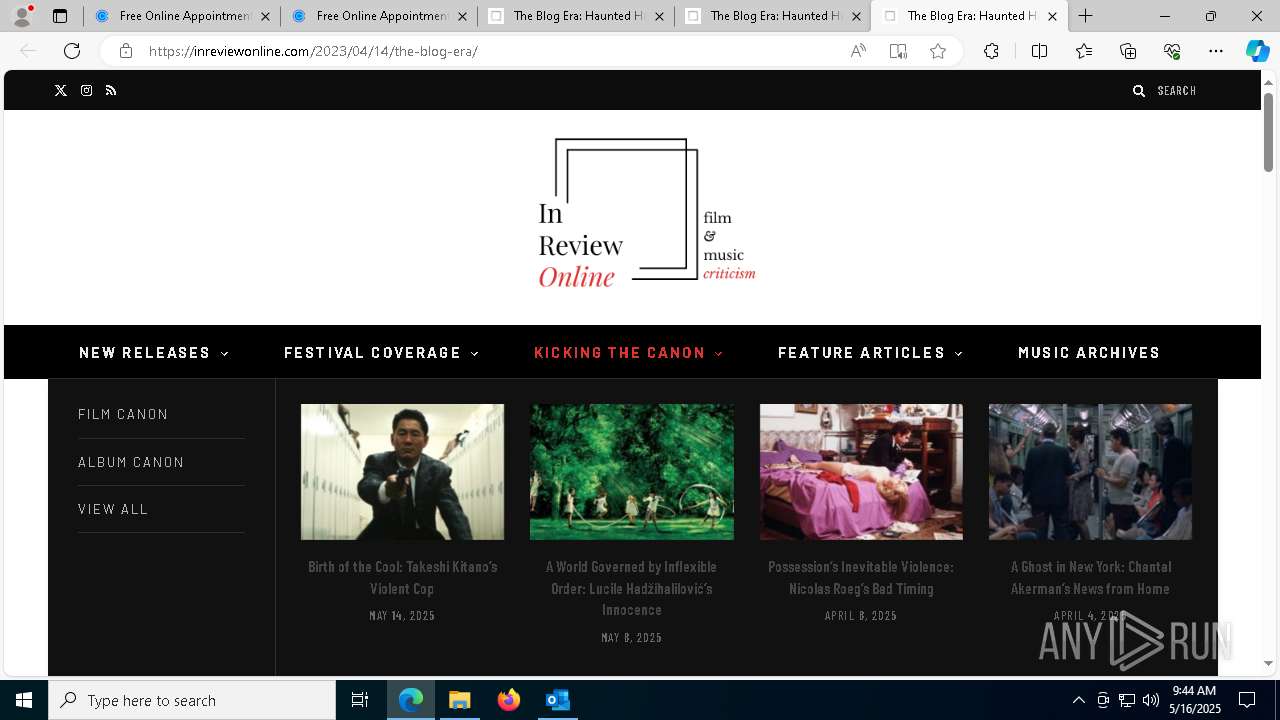
Task: Click the SEARCH text in the header
Action: coord(1177,91)
